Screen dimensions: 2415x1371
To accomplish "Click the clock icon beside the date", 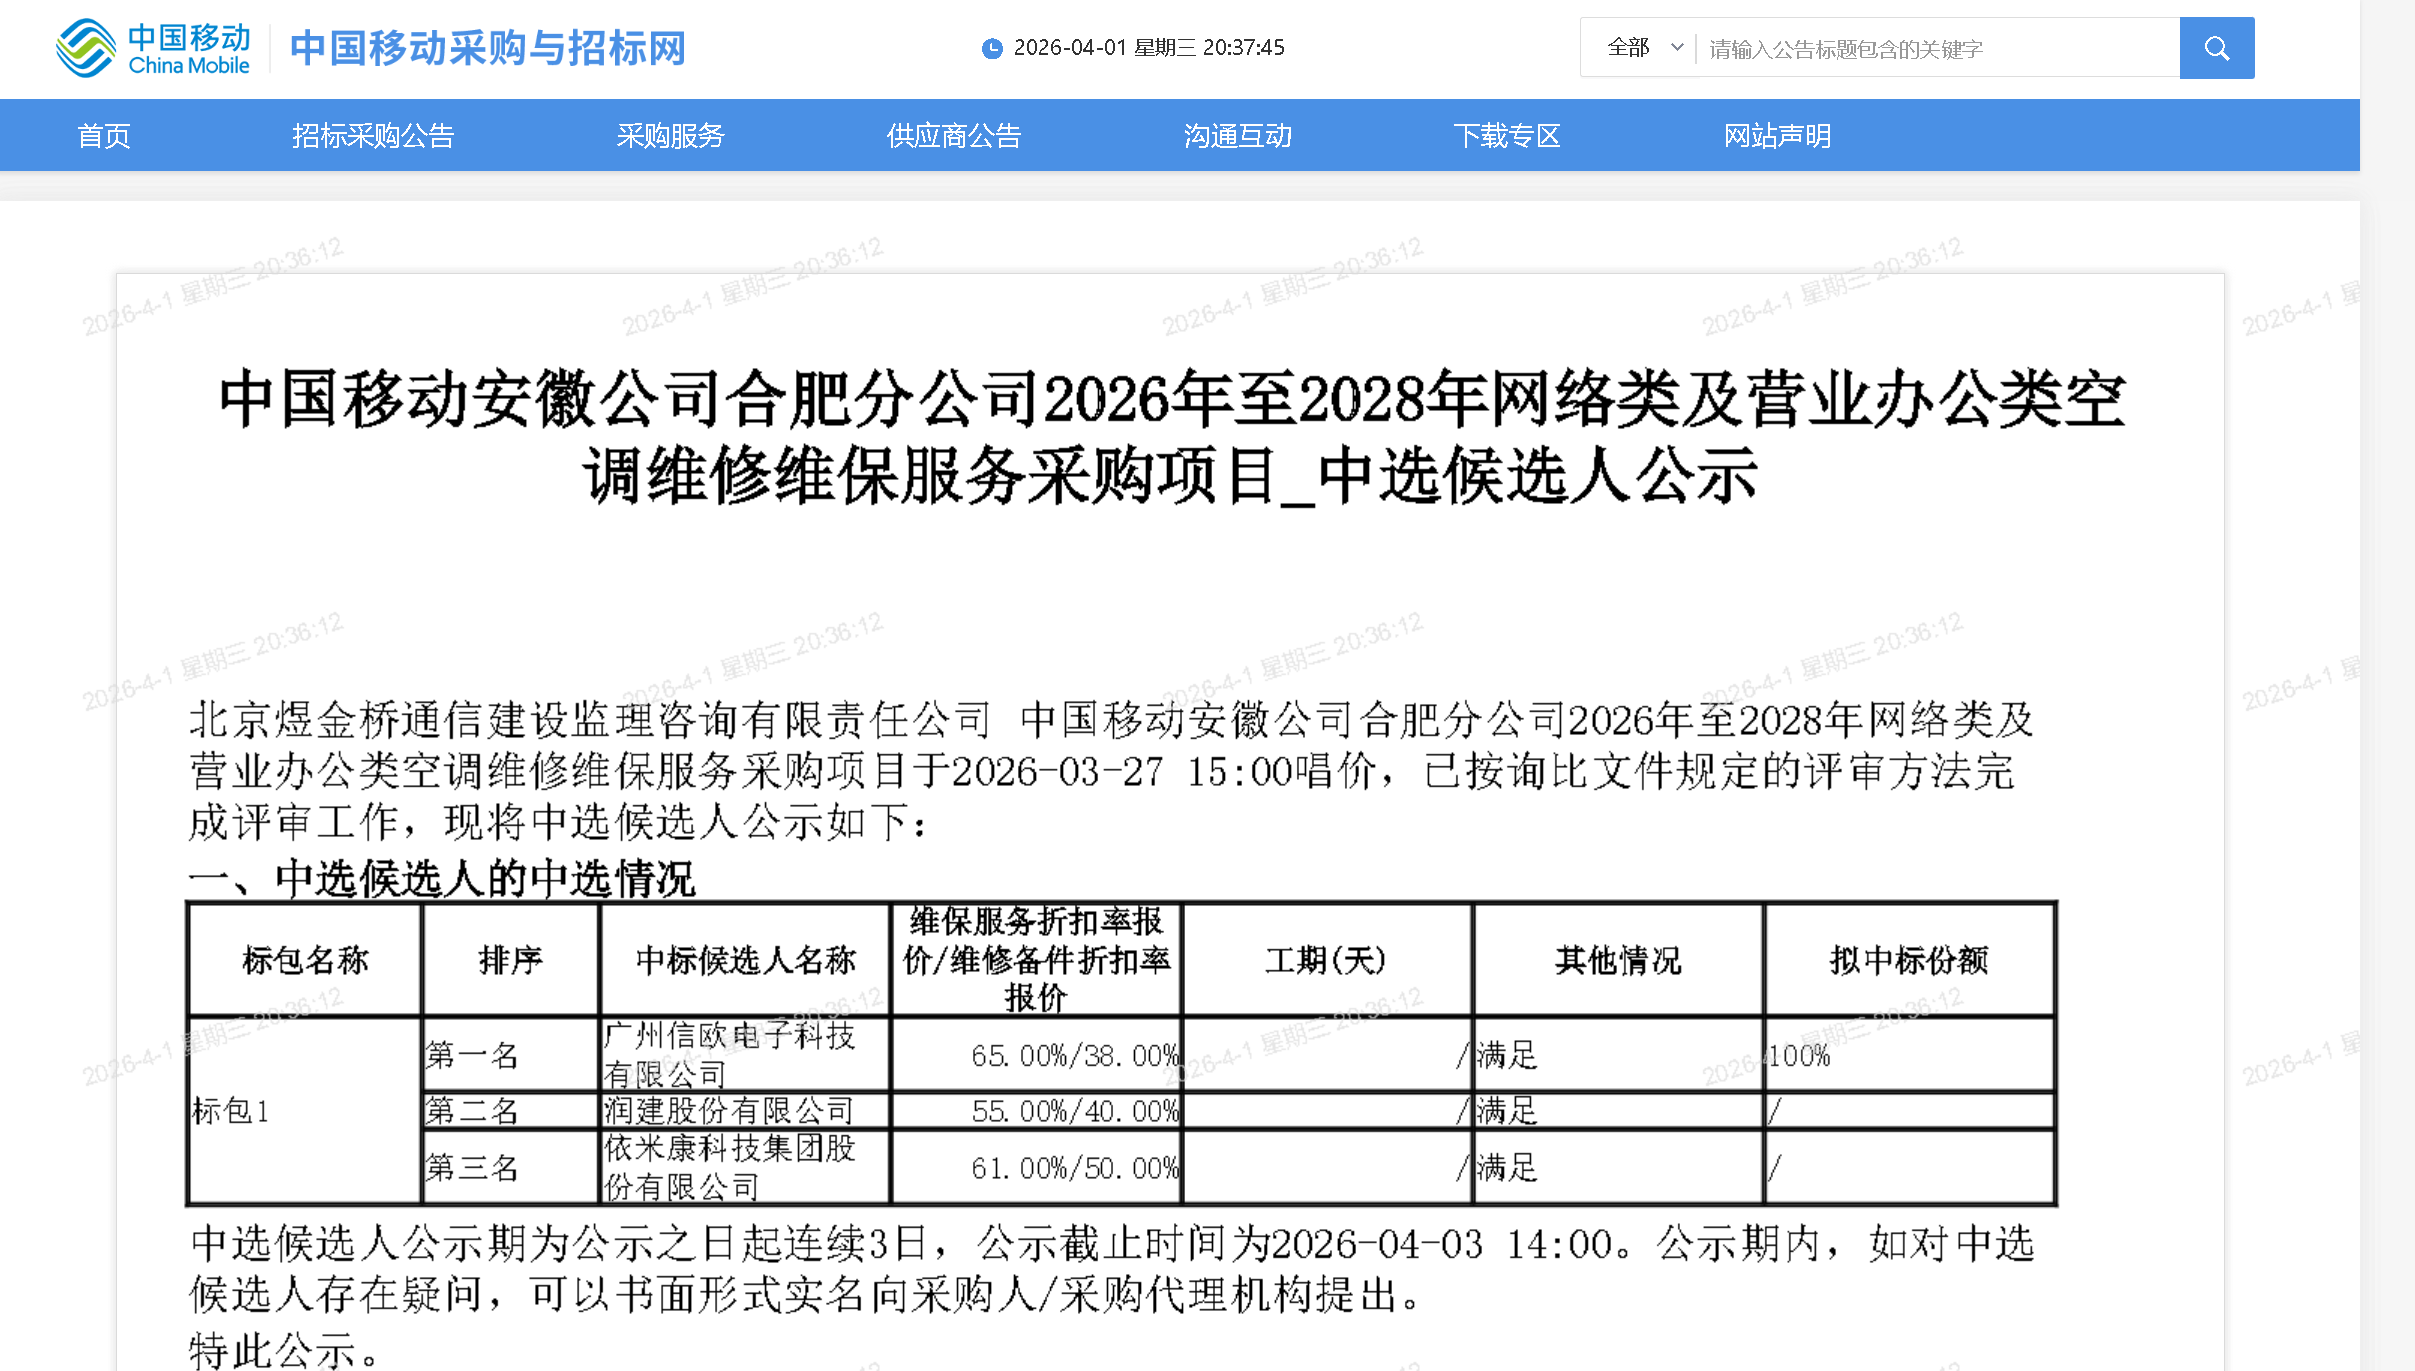I will (991, 48).
